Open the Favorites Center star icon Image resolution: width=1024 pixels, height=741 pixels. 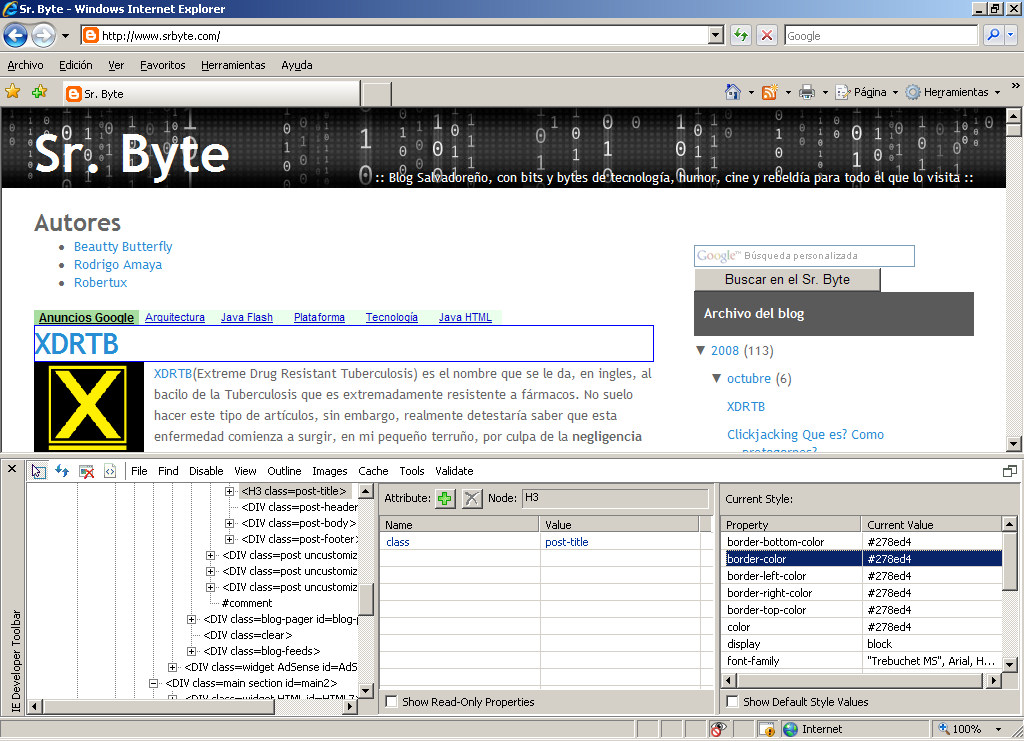tap(12, 91)
